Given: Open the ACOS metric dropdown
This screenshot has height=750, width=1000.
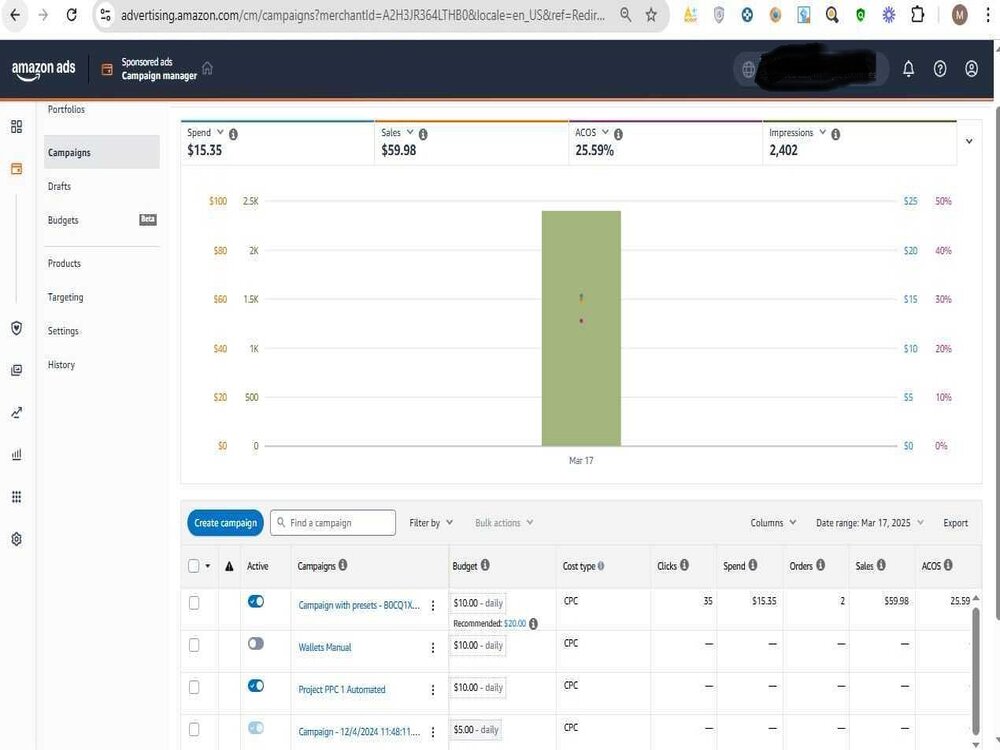Looking at the screenshot, I should click(x=605, y=132).
